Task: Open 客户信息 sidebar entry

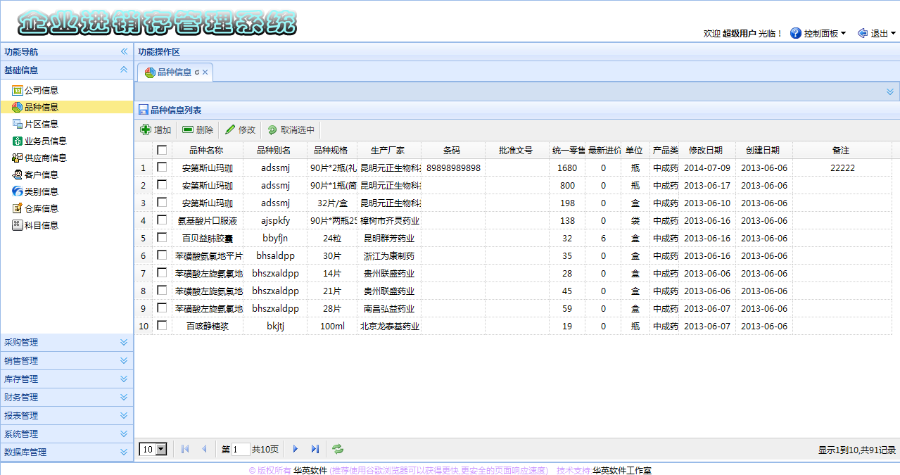Action: (35, 174)
